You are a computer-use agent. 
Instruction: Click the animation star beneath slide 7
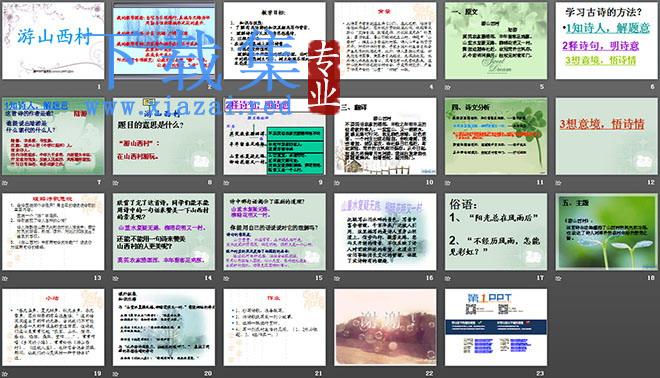[5, 183]
